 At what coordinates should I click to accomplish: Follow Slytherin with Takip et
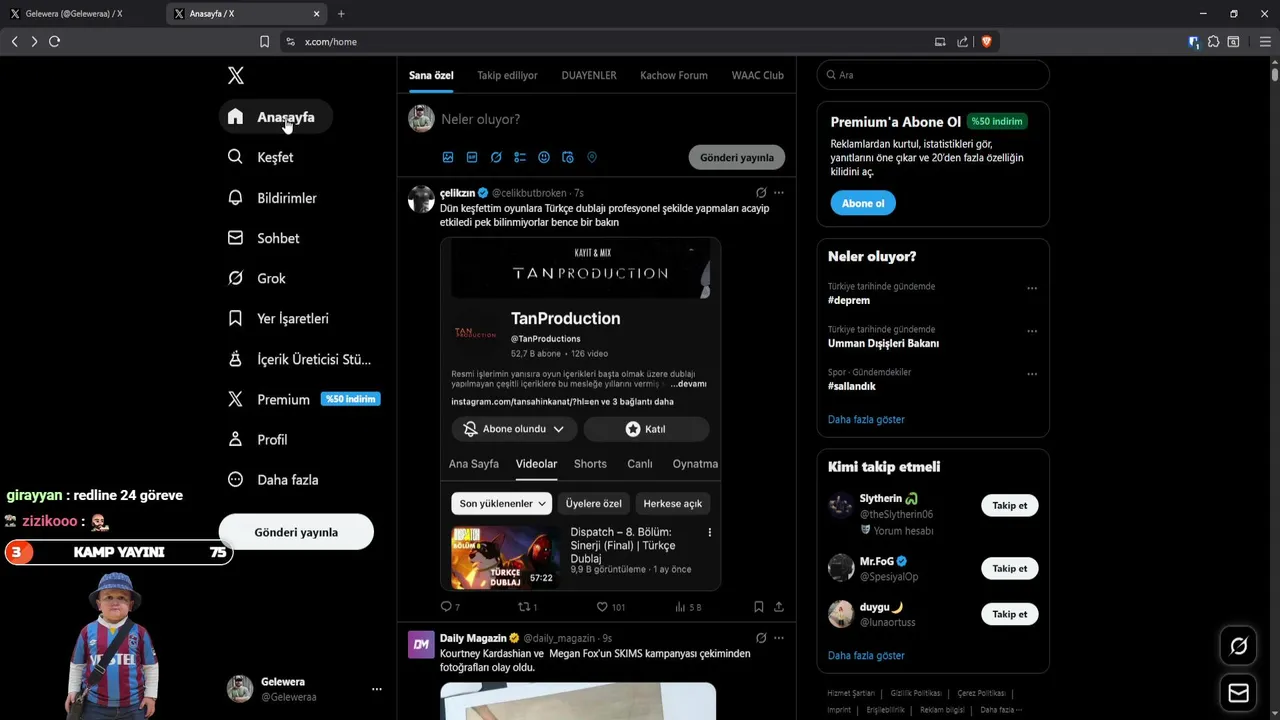pyautogui.click(x=1009, y=505)
